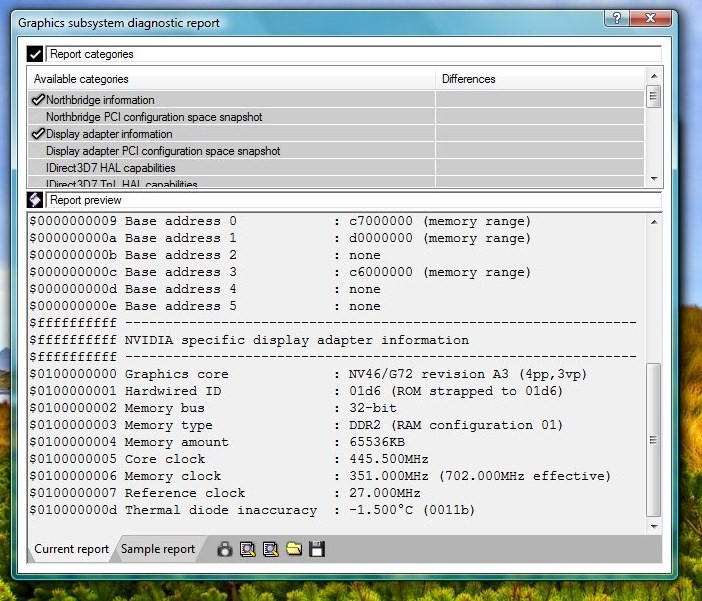Switch to the Current report tab
The width and height of the screenshot is (702, 601).
(71, 549)
